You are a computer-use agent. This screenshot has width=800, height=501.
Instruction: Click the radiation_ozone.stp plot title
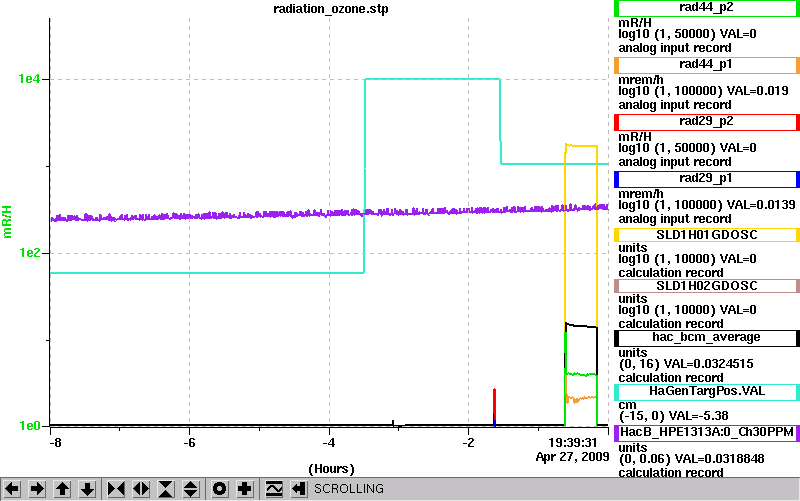(331, 9)
